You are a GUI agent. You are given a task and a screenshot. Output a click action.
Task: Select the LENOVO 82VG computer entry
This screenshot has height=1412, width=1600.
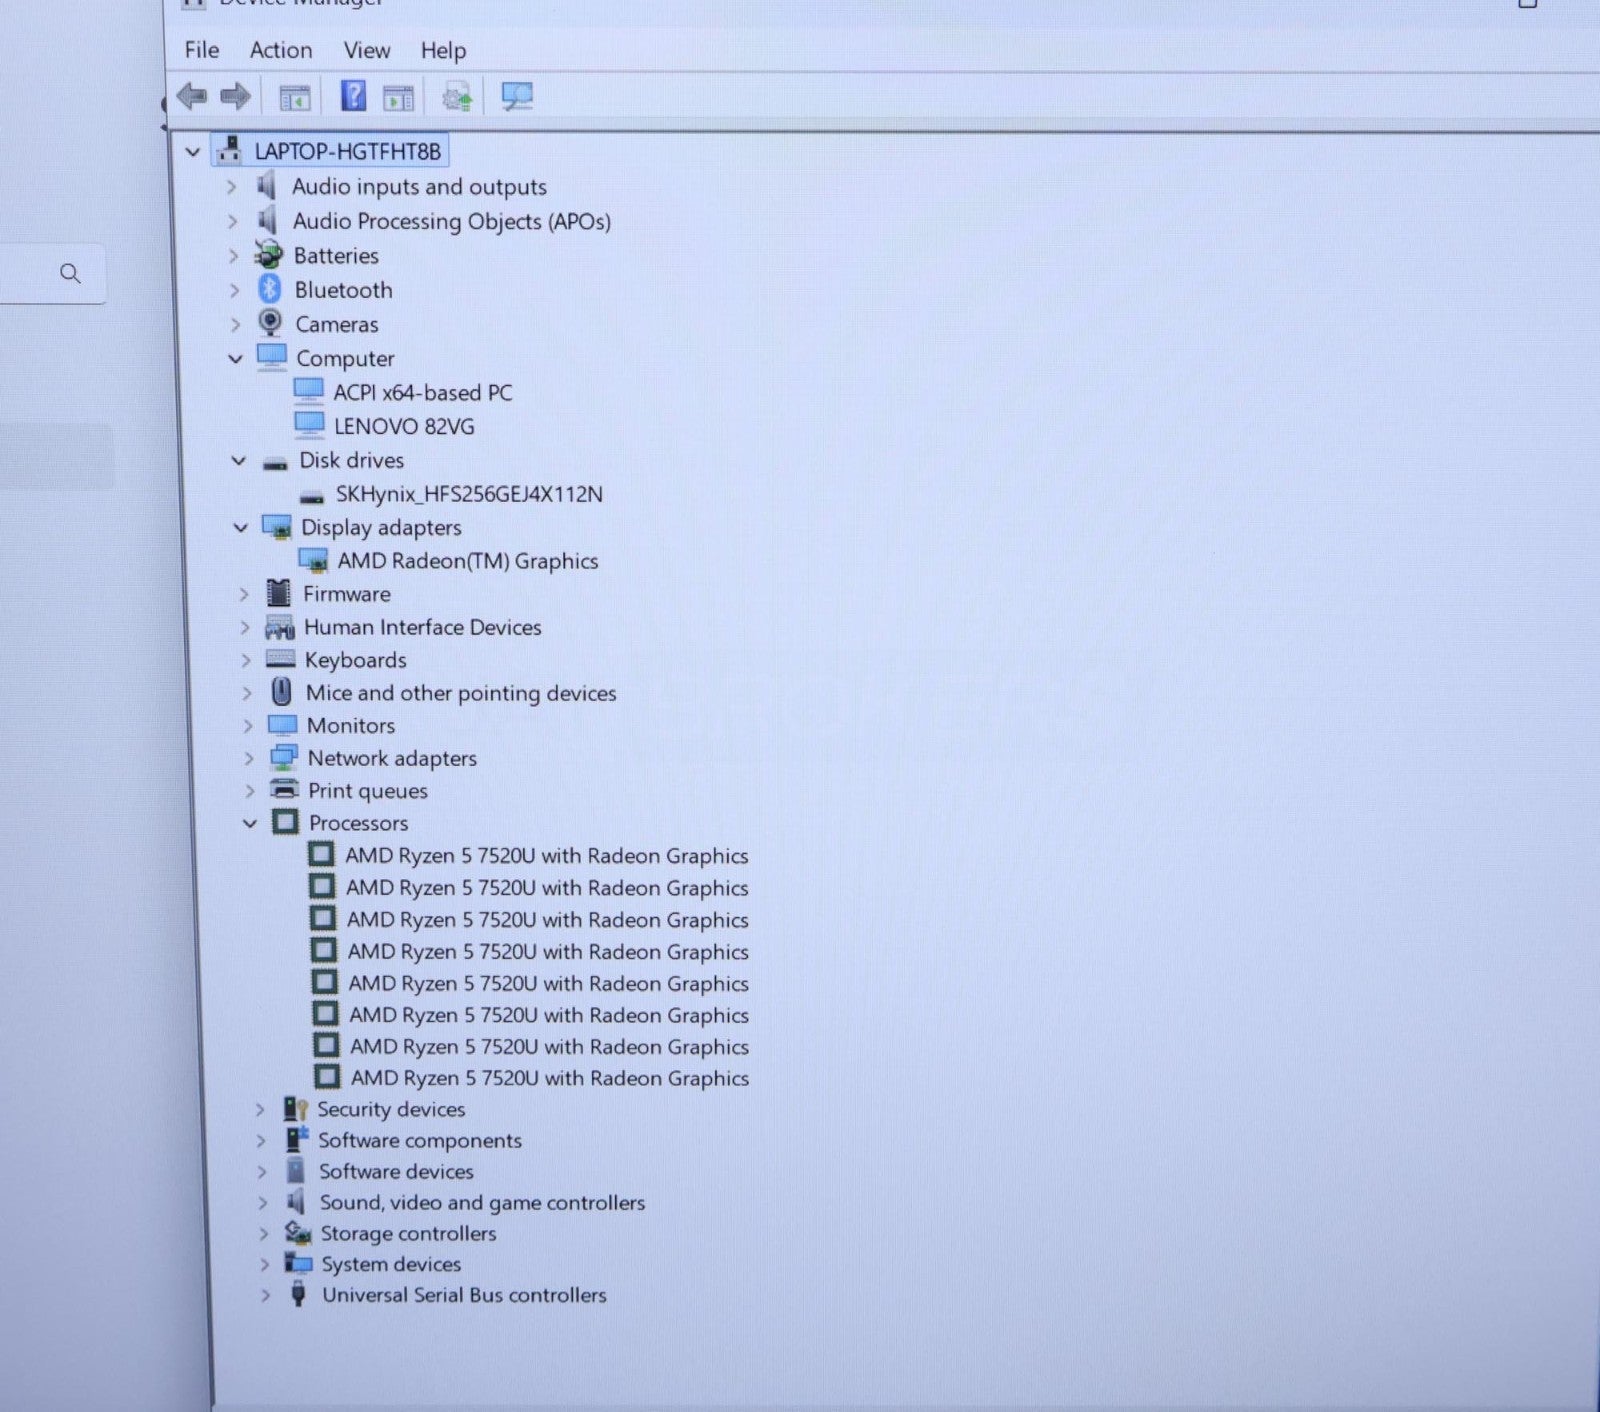[403, 427]
